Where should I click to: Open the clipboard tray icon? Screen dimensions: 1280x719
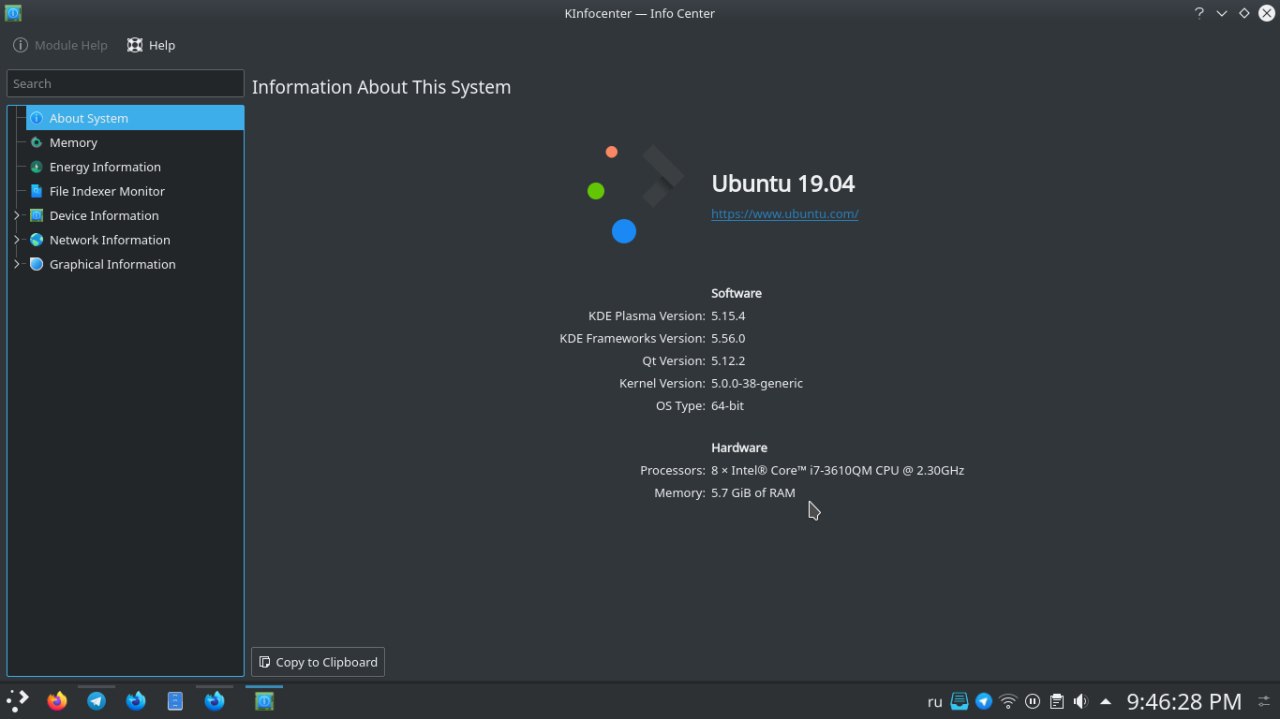tap(1056, 701)
